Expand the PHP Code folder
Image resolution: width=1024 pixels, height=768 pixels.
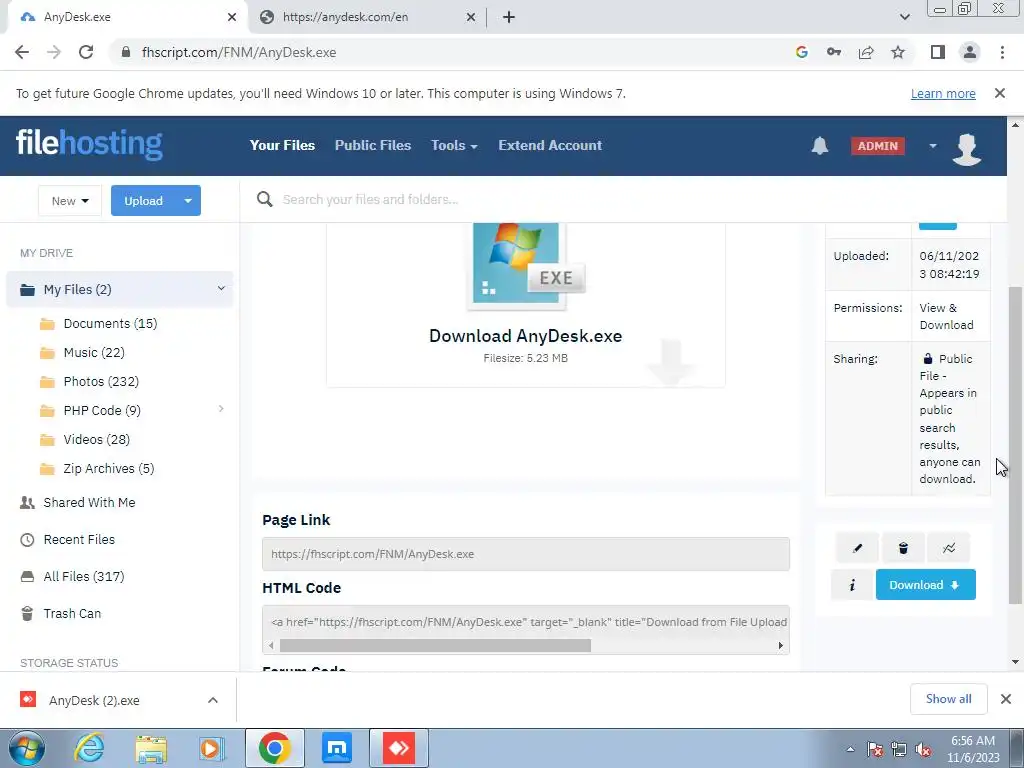click(221, 409)
